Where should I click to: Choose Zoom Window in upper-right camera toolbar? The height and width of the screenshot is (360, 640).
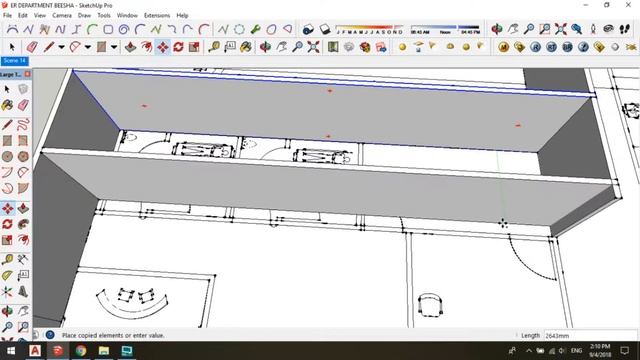(x=544, y=29)
